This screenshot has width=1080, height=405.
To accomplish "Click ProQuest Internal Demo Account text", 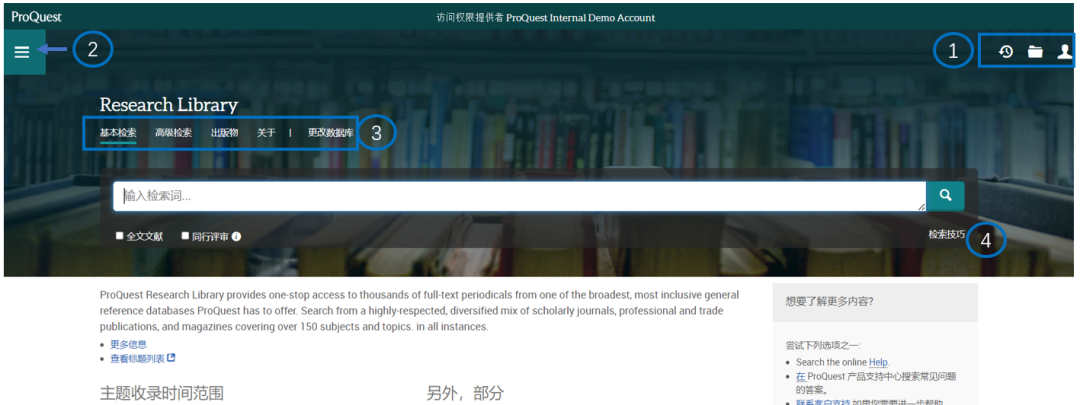I will 581,18.
